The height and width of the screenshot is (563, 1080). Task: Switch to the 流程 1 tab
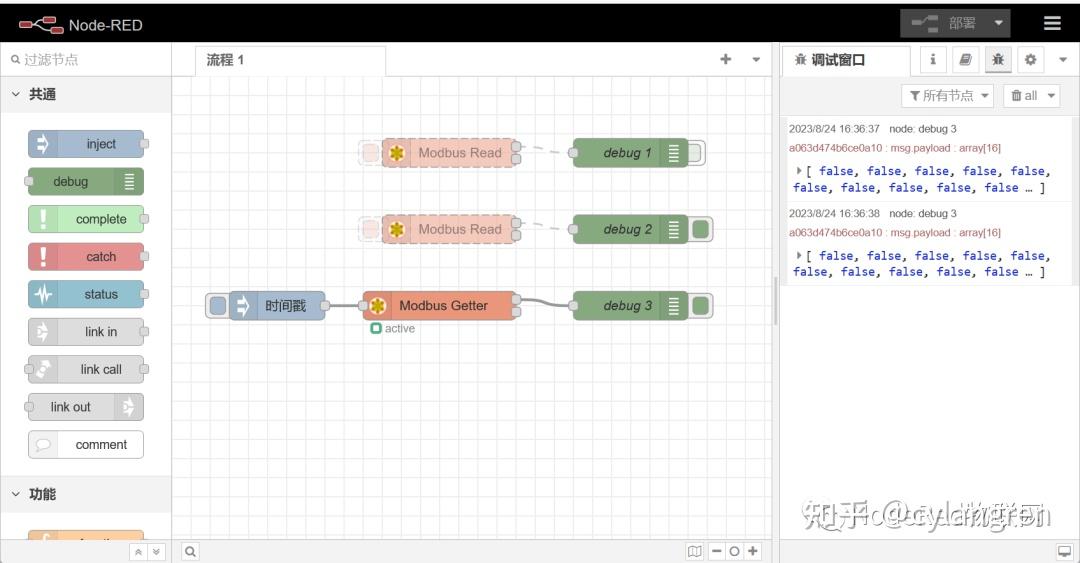pyautogui.click(x=225, y=60)
